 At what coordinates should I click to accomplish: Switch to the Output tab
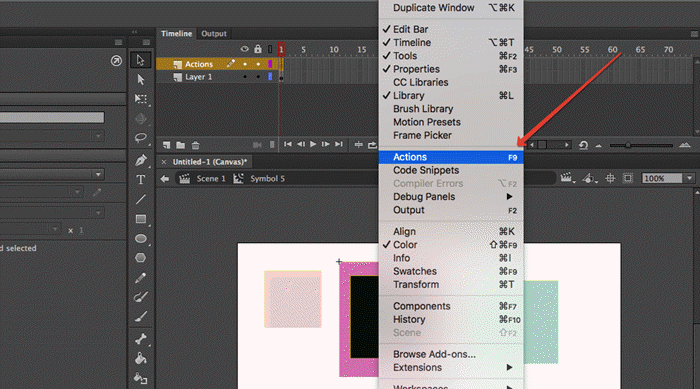coord(213,33)
